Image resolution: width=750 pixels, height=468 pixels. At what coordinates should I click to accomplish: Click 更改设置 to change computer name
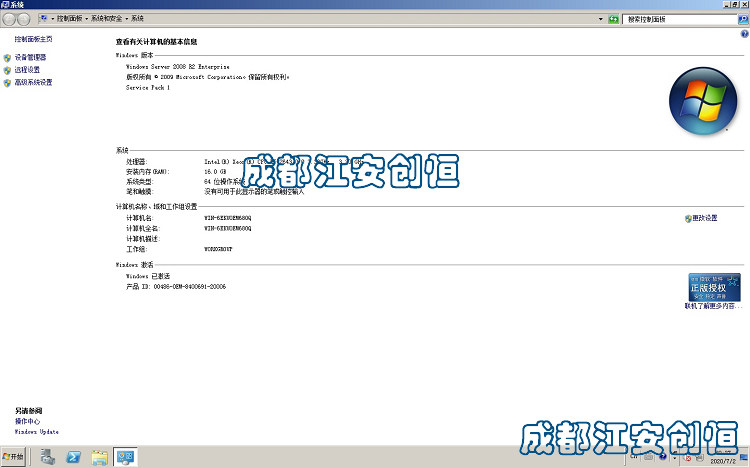pos(705,218)
